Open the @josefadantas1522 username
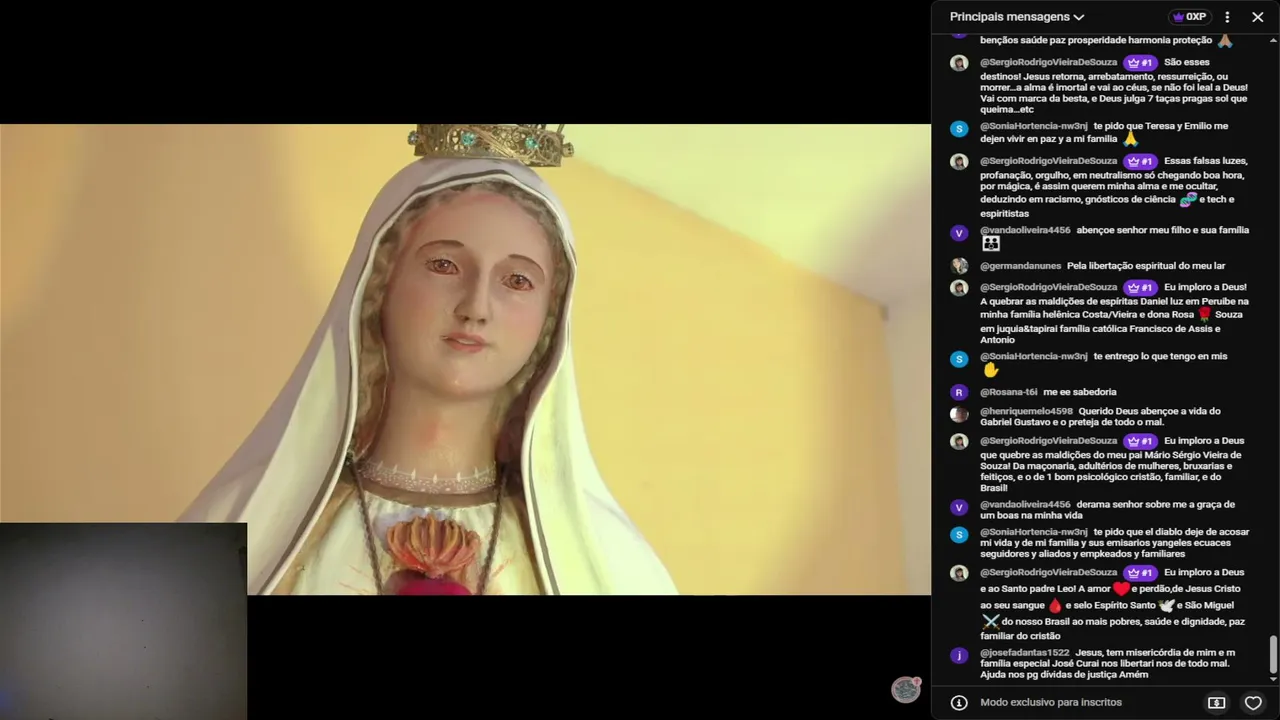This screenshot has width=1280, height=720. click(x=1025, y=652)
